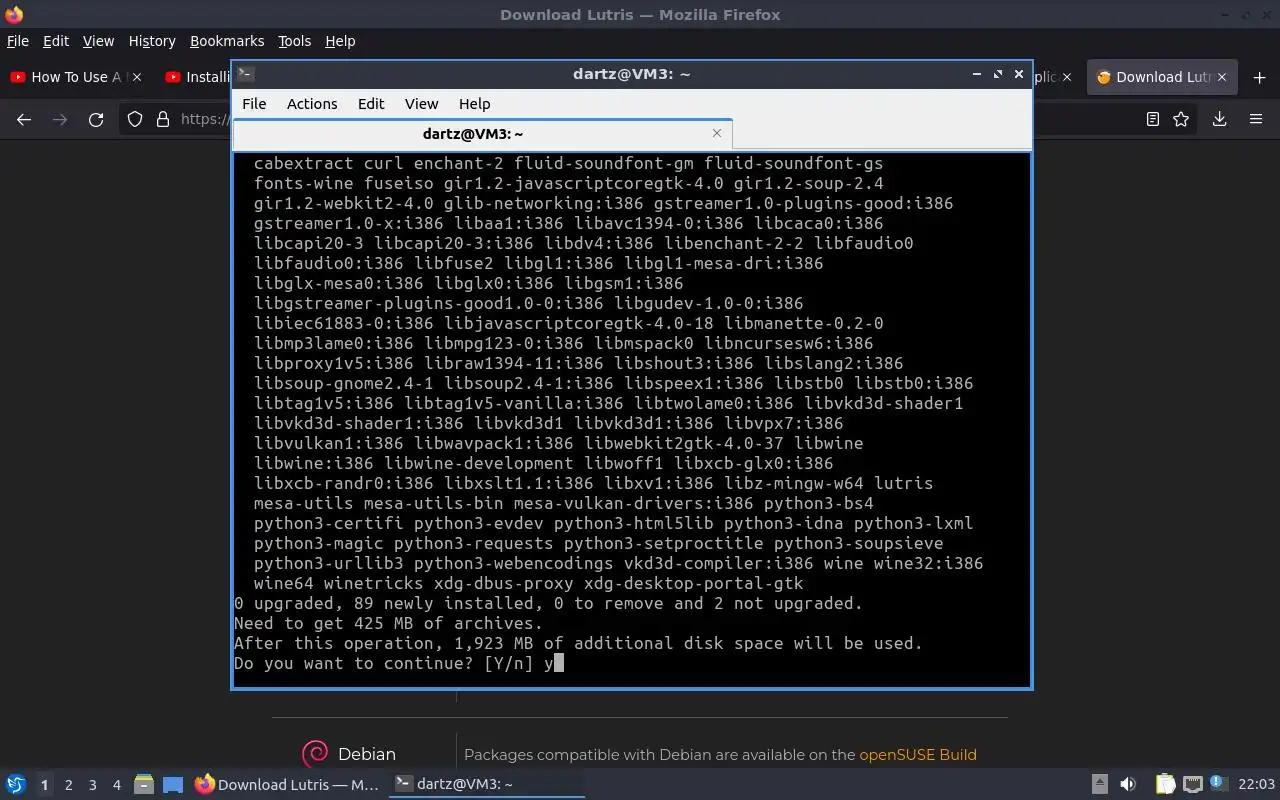Select the dartz@VM3 terminal tab
Image resolution: width=1280 pixels, height=800 pixels.
point(483,133)
